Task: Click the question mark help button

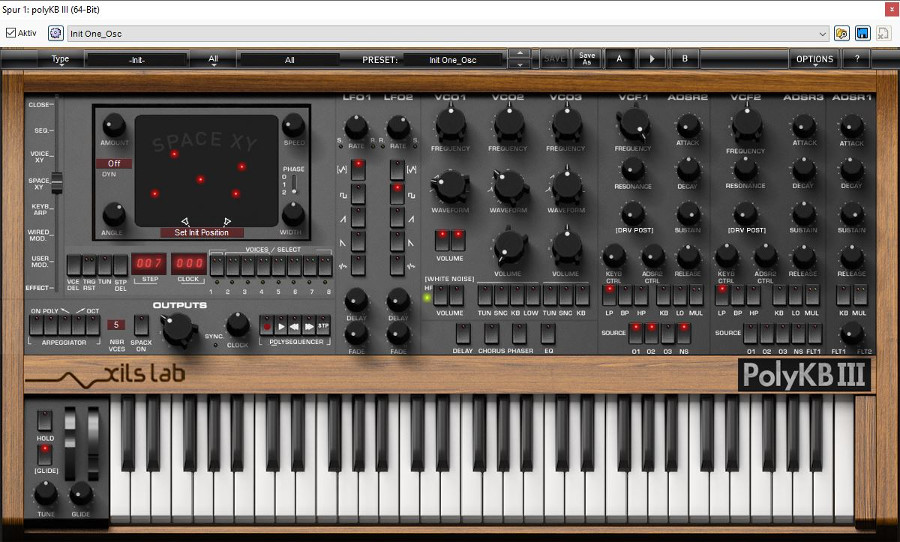Action: [x=857, y=59]
